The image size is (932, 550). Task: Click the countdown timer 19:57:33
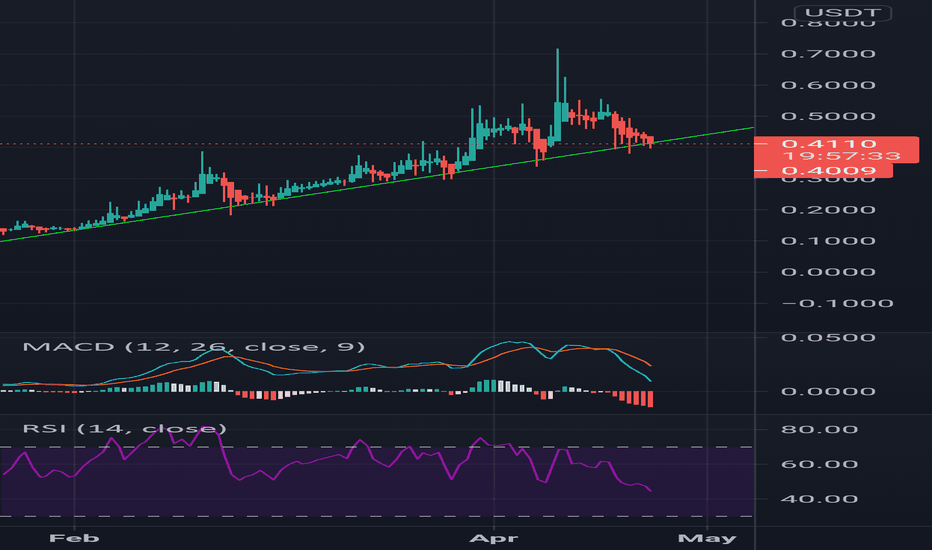(x=842, y=156)
